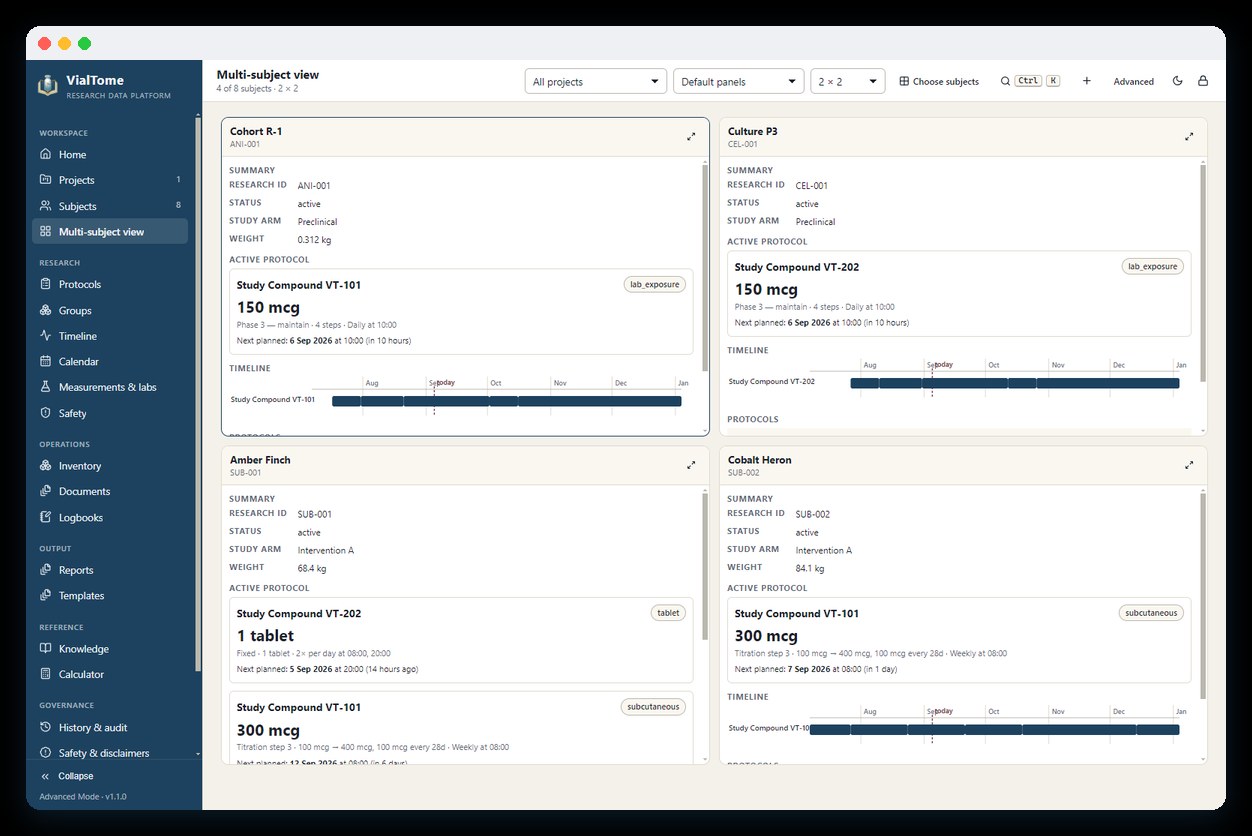Click the '84.1 kg' weight value
The height and width of the screenshot is (836, 1252).
click(810, 569)
